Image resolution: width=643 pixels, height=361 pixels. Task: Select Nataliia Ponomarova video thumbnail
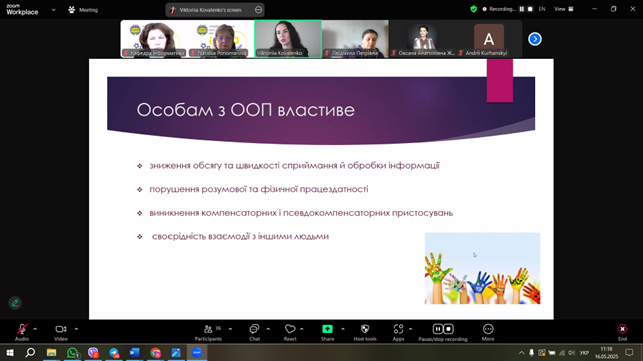click(221, 39)
